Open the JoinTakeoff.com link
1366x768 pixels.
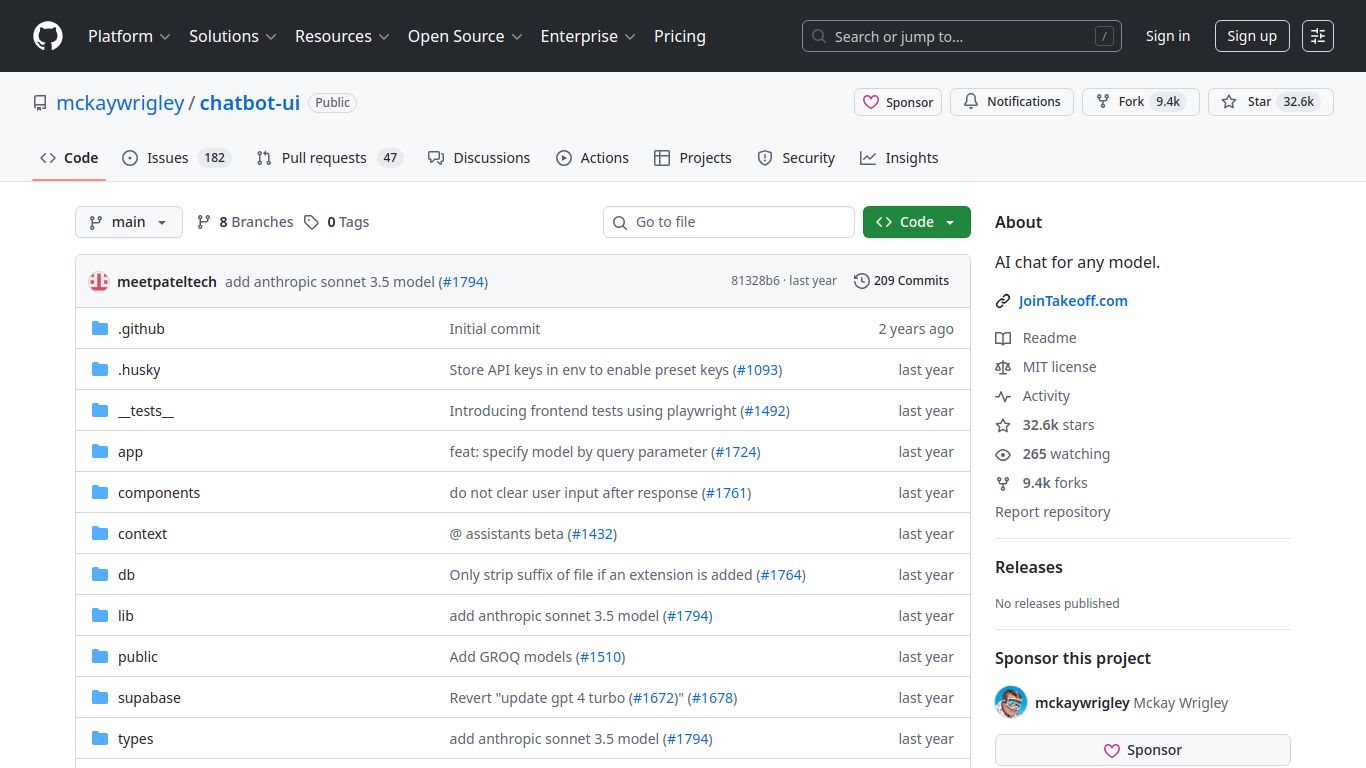point(1072,300)
